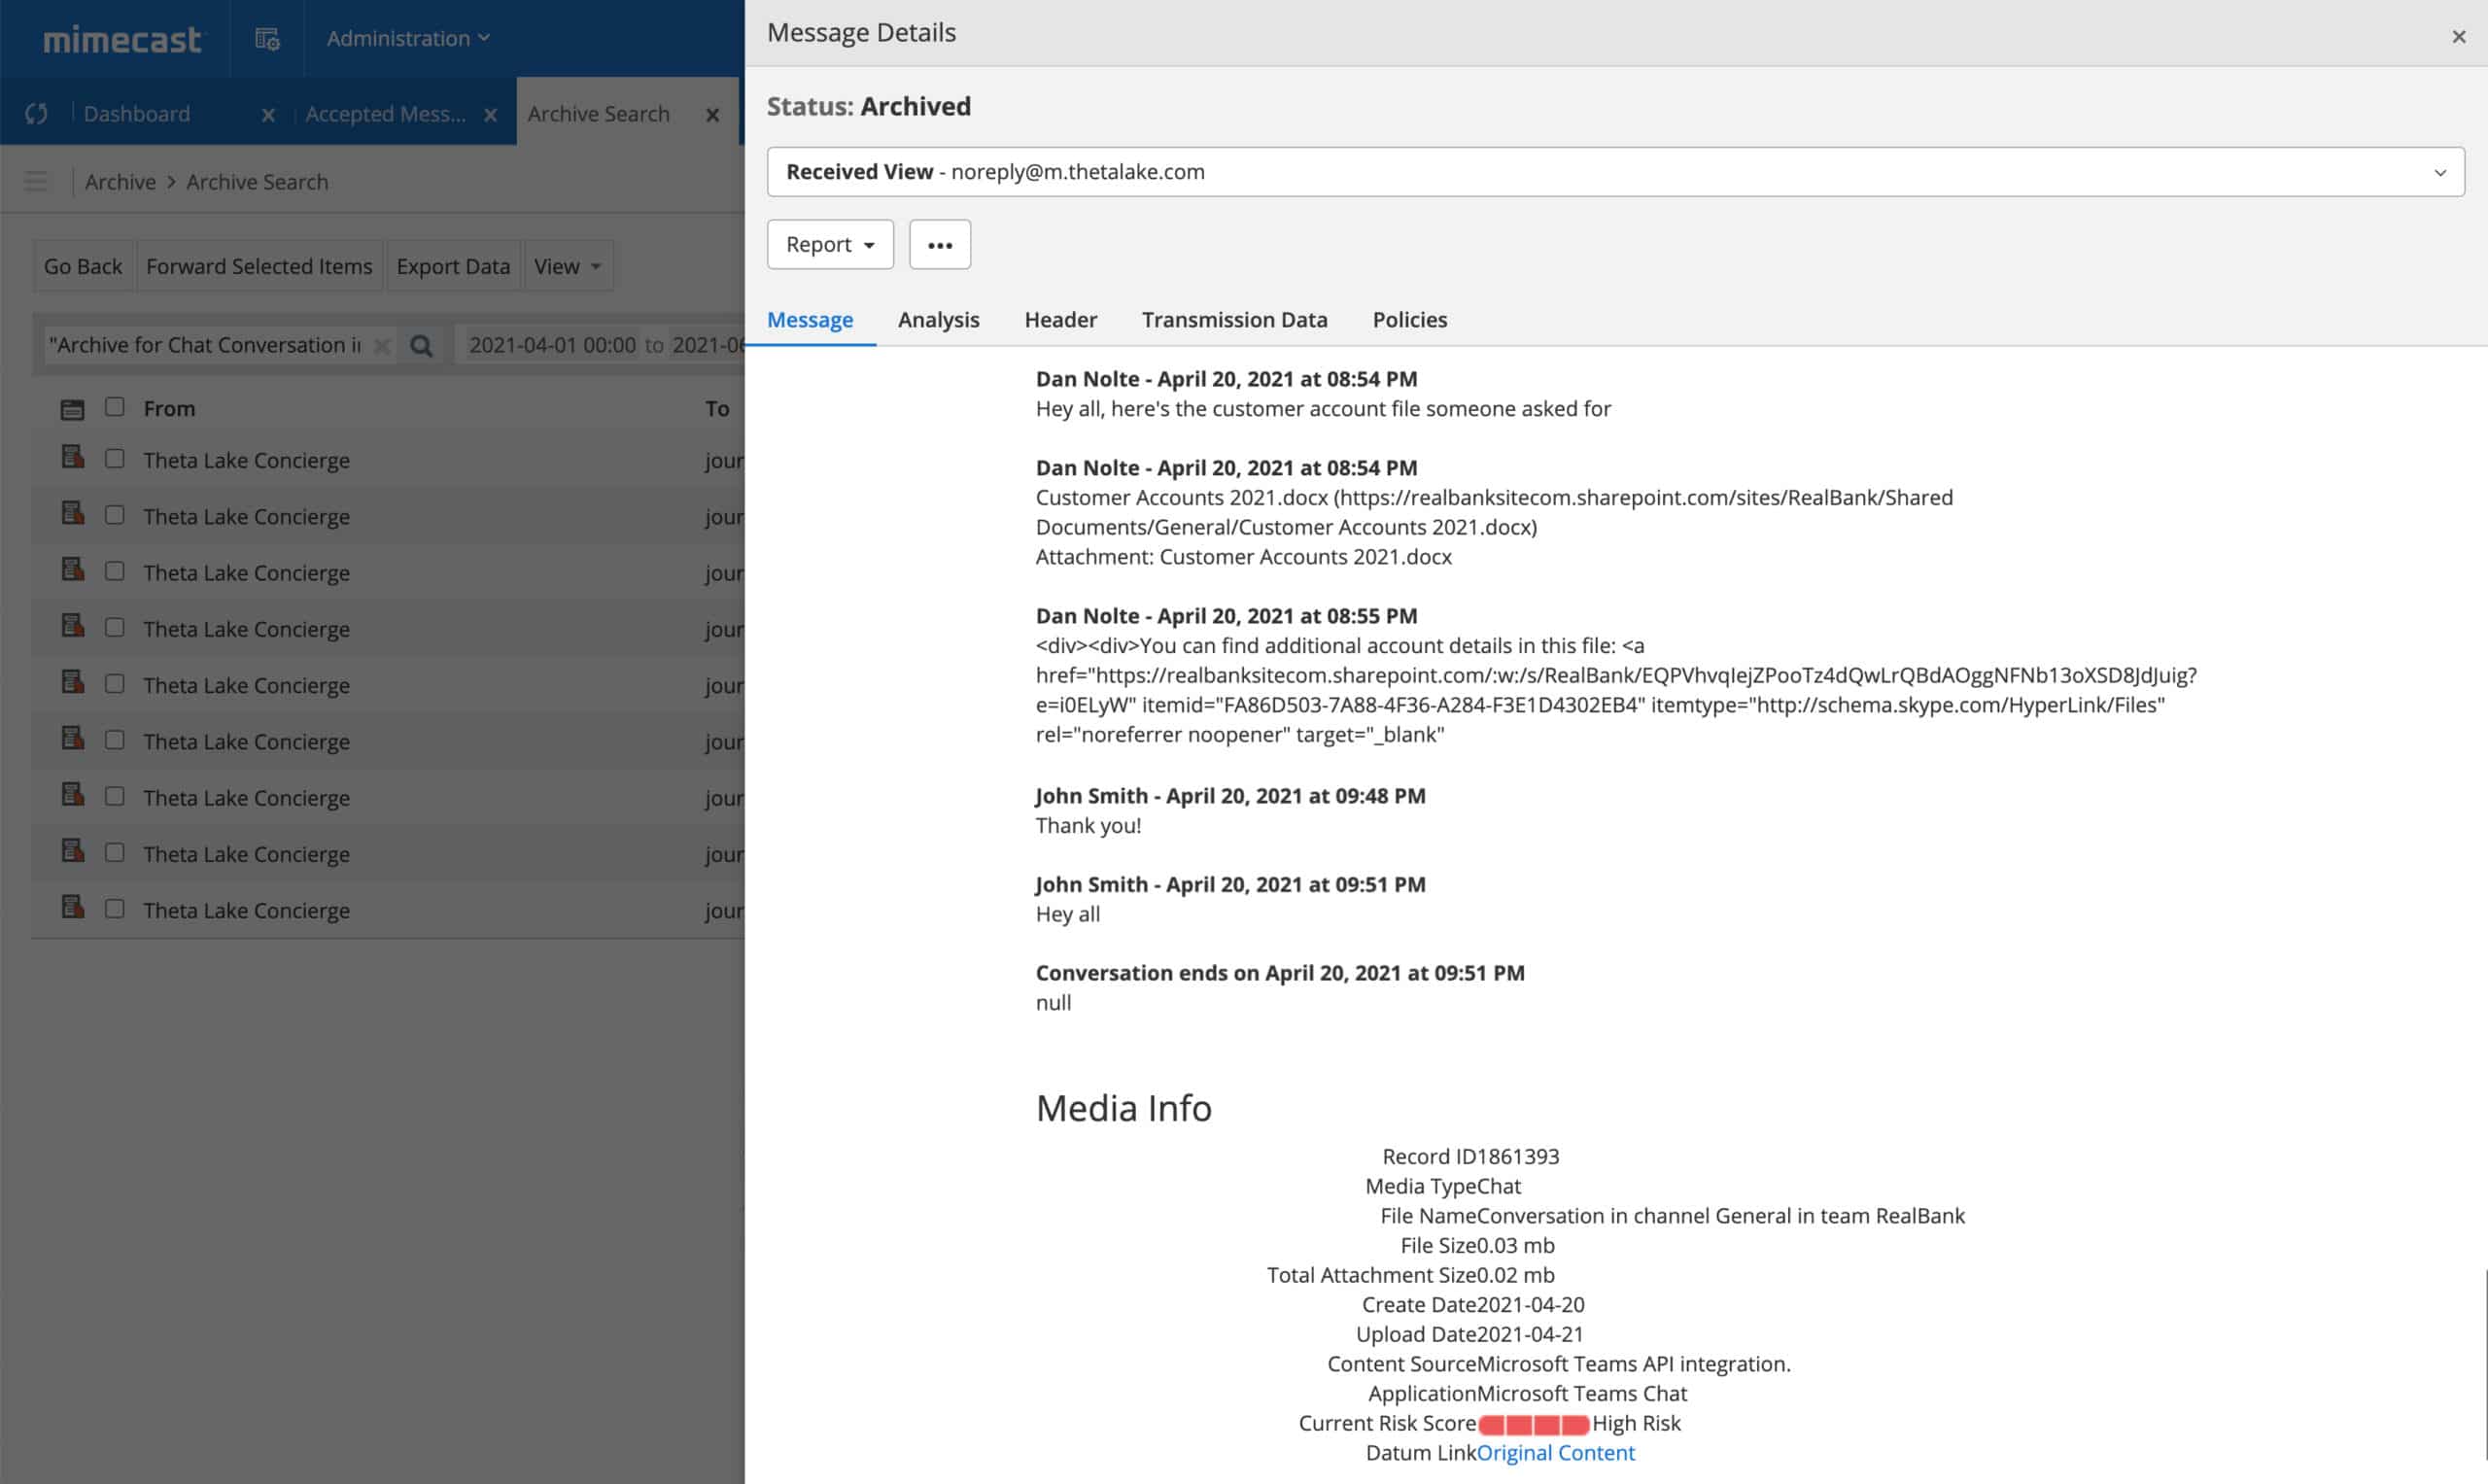Click the Export Data button
The width and height of the screenshot is (2488, 1484).
tap(453, 266)
